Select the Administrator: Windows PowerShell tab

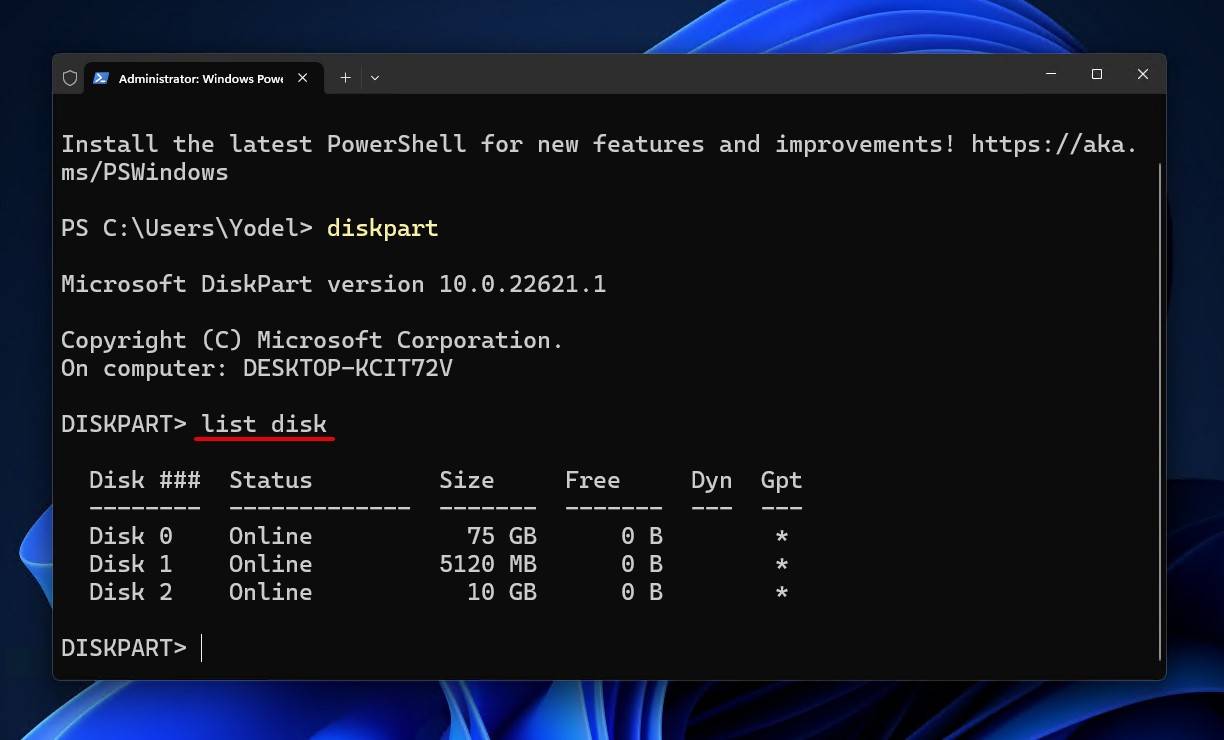[200, 78]
